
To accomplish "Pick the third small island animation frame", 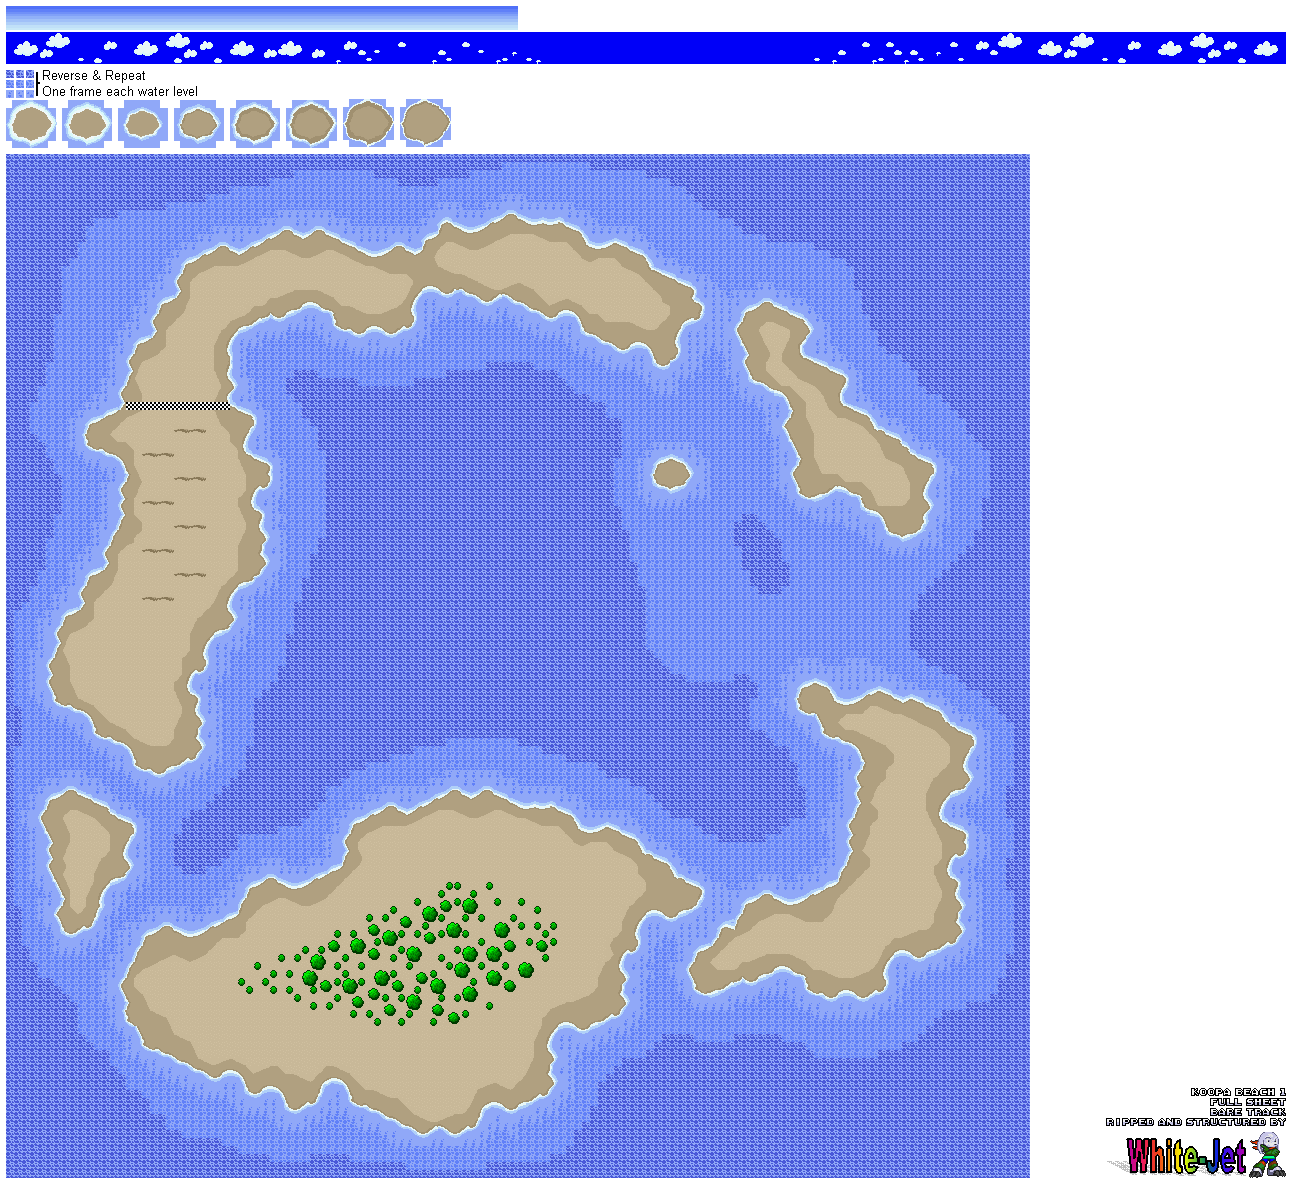I will pyautogui.click(x=144, y=125).
